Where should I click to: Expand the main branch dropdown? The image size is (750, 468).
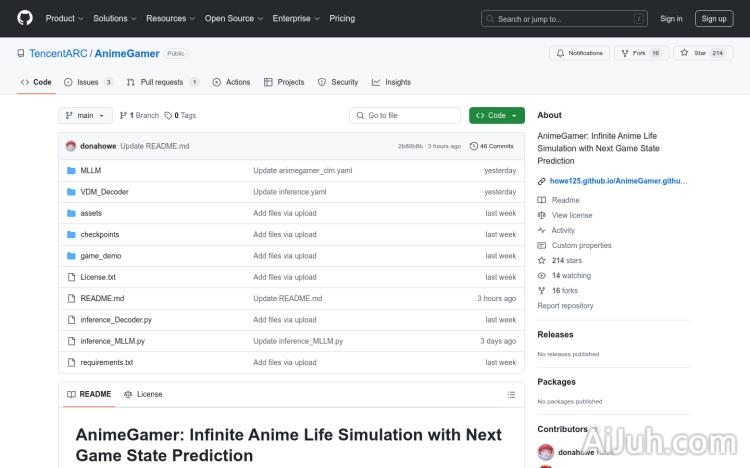(x=85, y=115)
